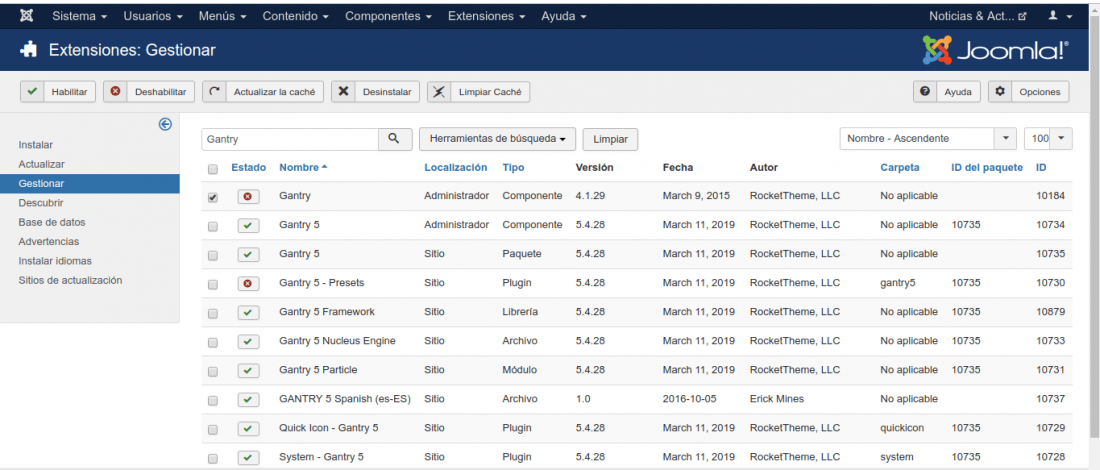Check the Quick Icon - Gantry 5 checkbox
The width and height of the screenshot is (1100, 470).
[213, 429]
